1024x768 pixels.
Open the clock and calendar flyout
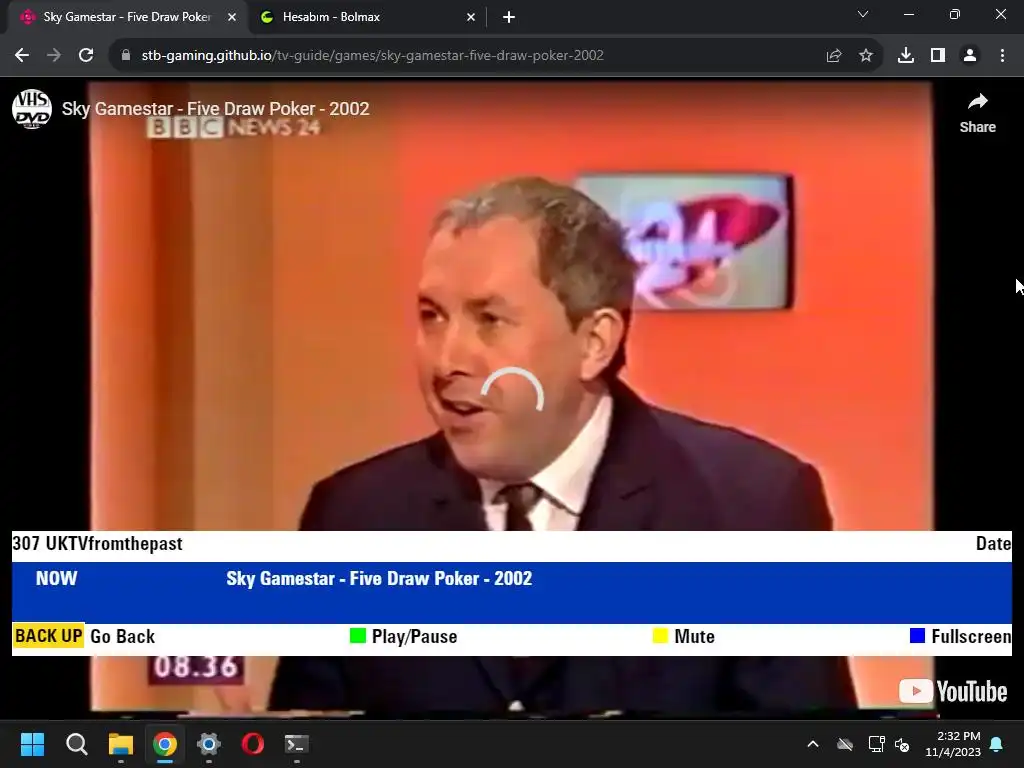click(953, 744)
